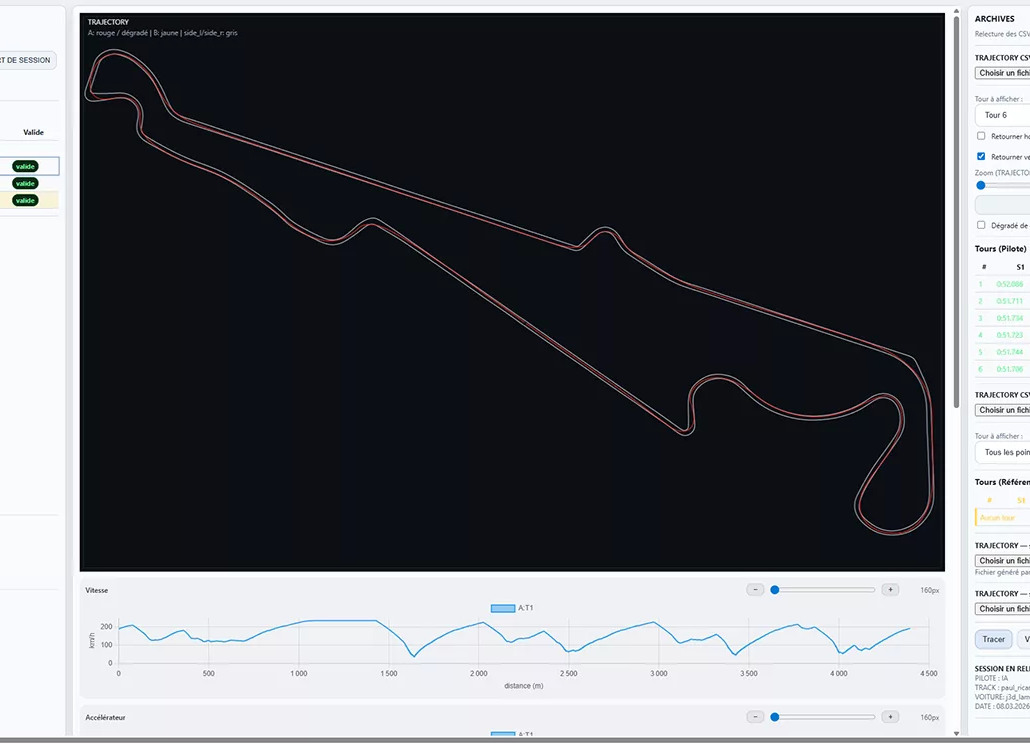Screen dimensions: 1030x744
Task: Click the track map trajectory canvas
Action: (x=512, y=290)
